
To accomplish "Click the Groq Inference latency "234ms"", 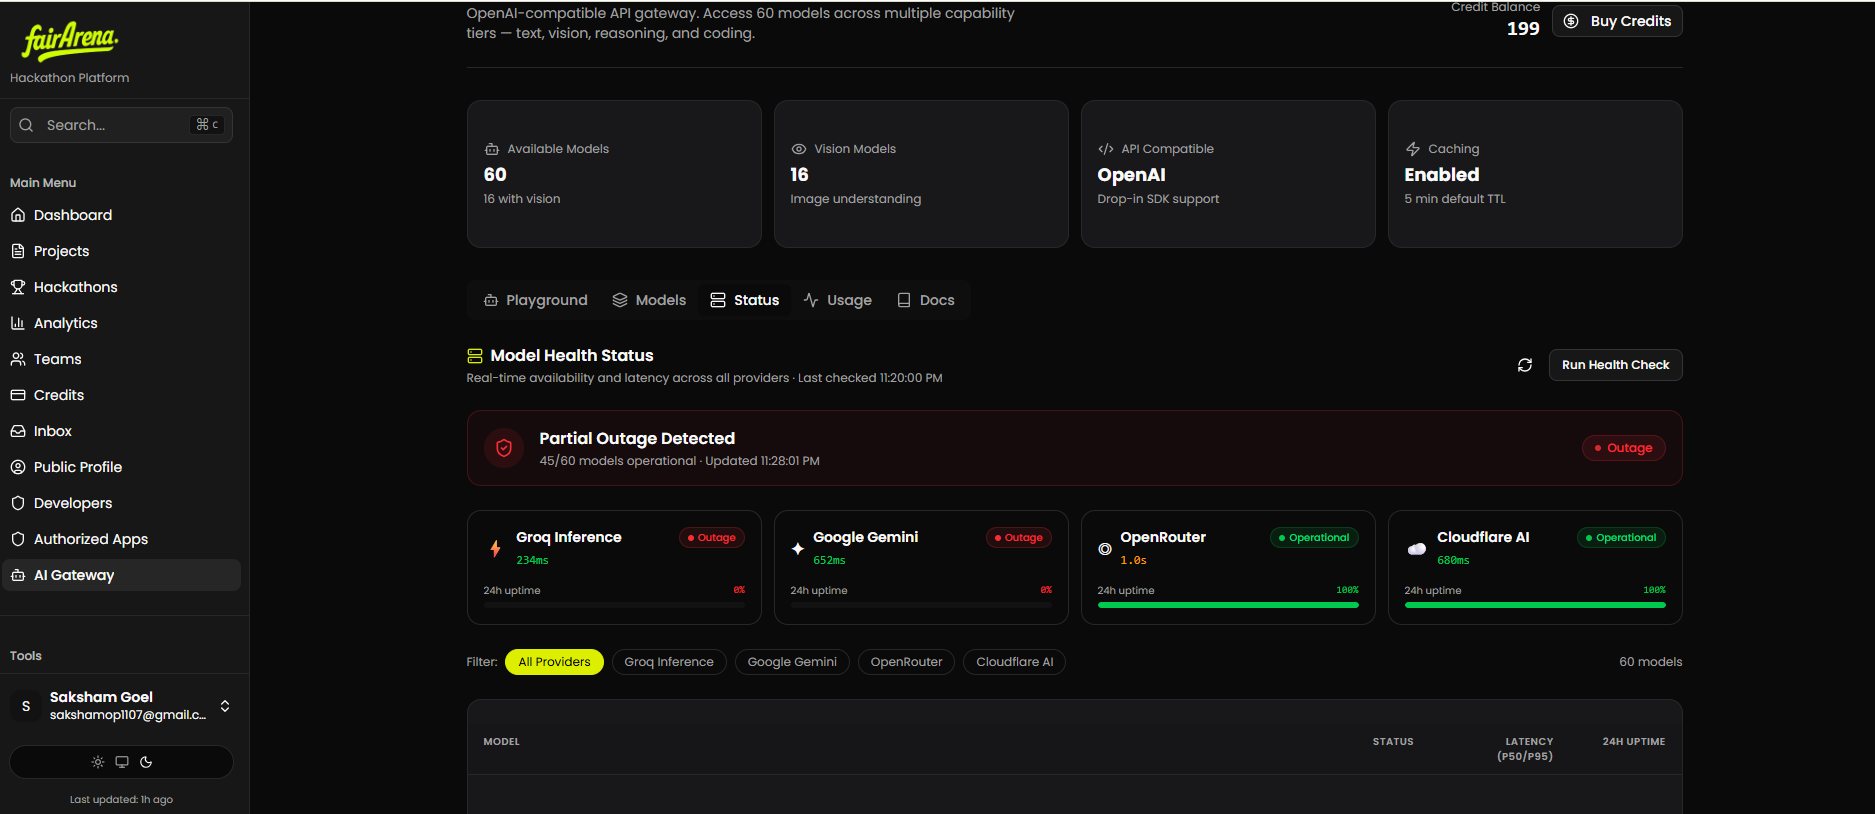I will click(532, 561).
